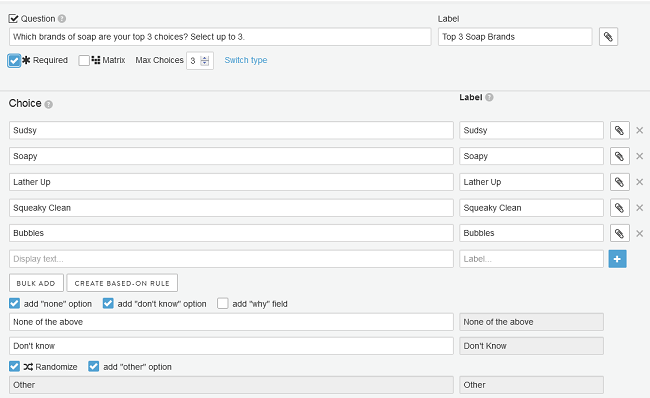Open help icon next to Question heading
This screenshot has height=398, width=650.
click(x=62, y=19)
